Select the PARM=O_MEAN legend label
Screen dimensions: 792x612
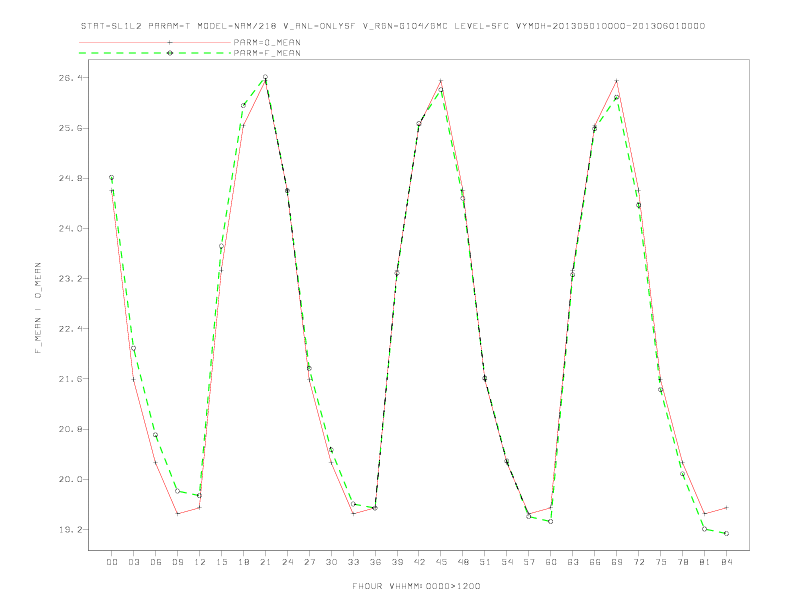[x=267, y=42]
